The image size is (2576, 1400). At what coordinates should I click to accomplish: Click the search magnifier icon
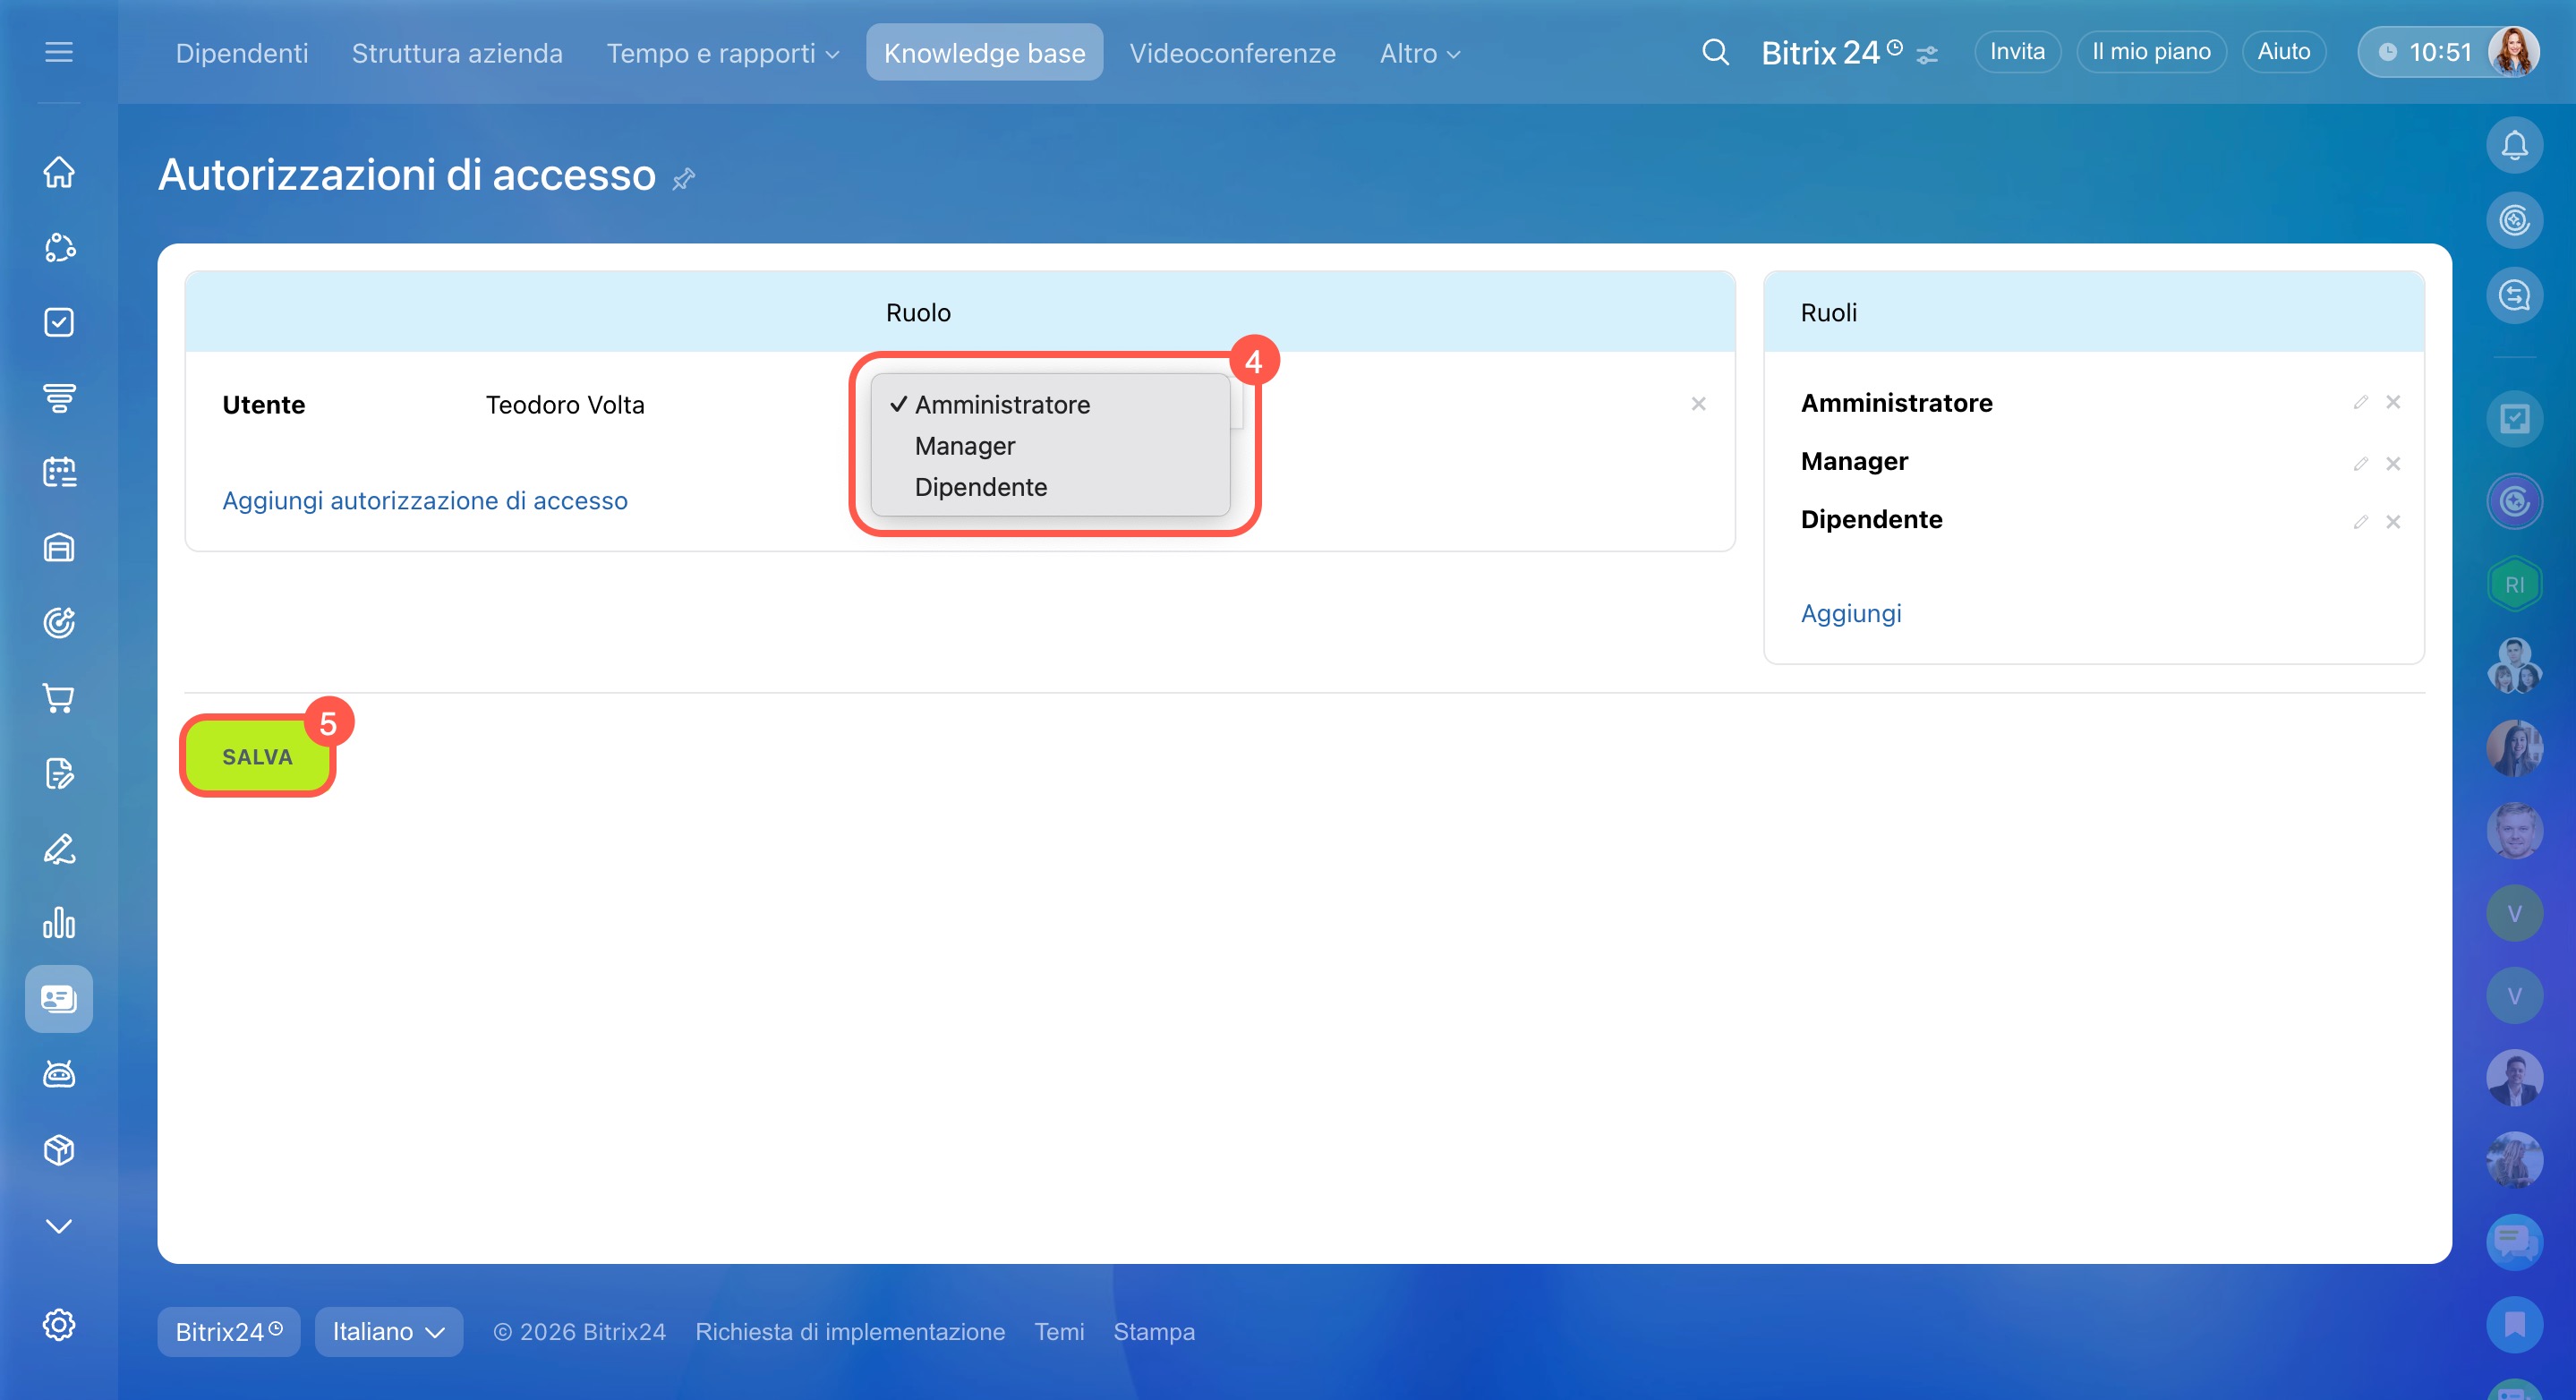coord(1714,52)
